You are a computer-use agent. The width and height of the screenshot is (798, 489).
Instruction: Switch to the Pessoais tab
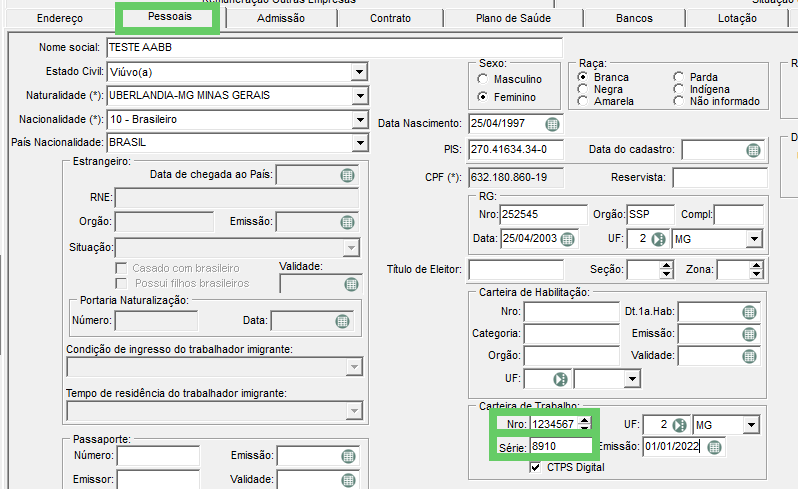(170, 17)
